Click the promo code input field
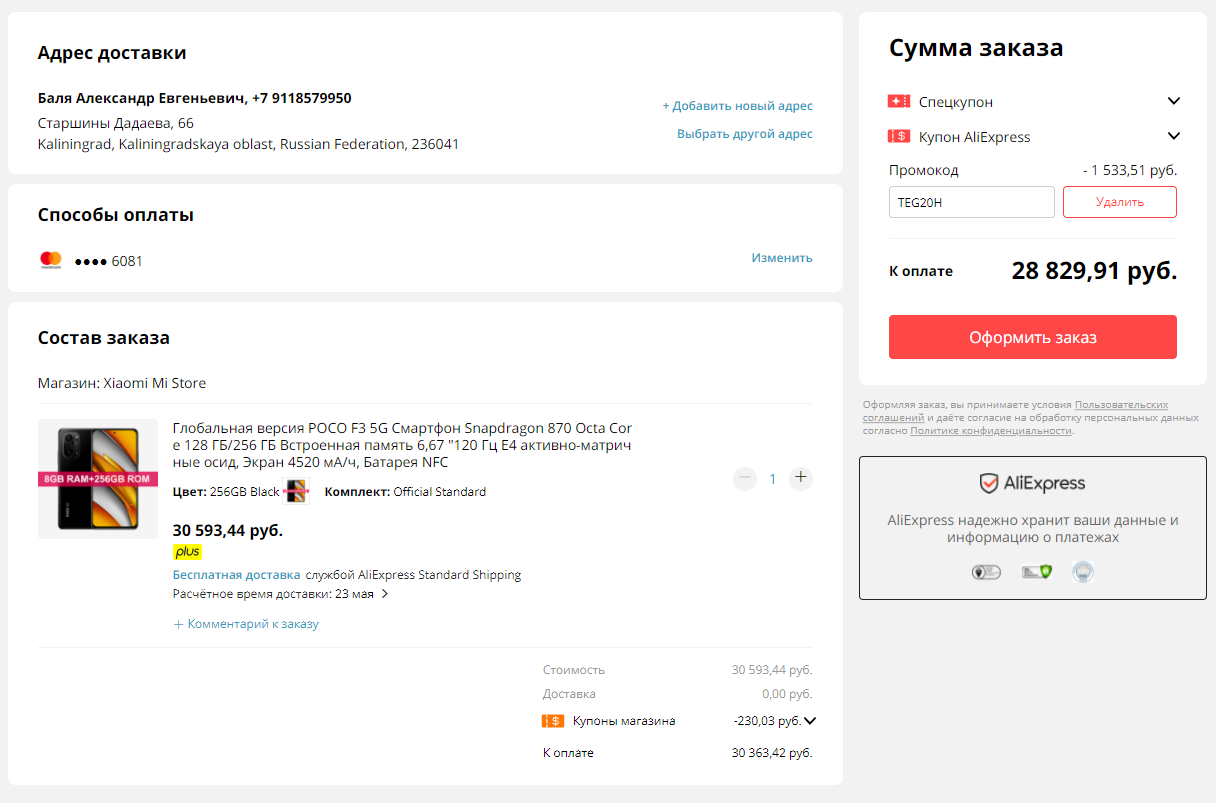 tap(971, 202)
